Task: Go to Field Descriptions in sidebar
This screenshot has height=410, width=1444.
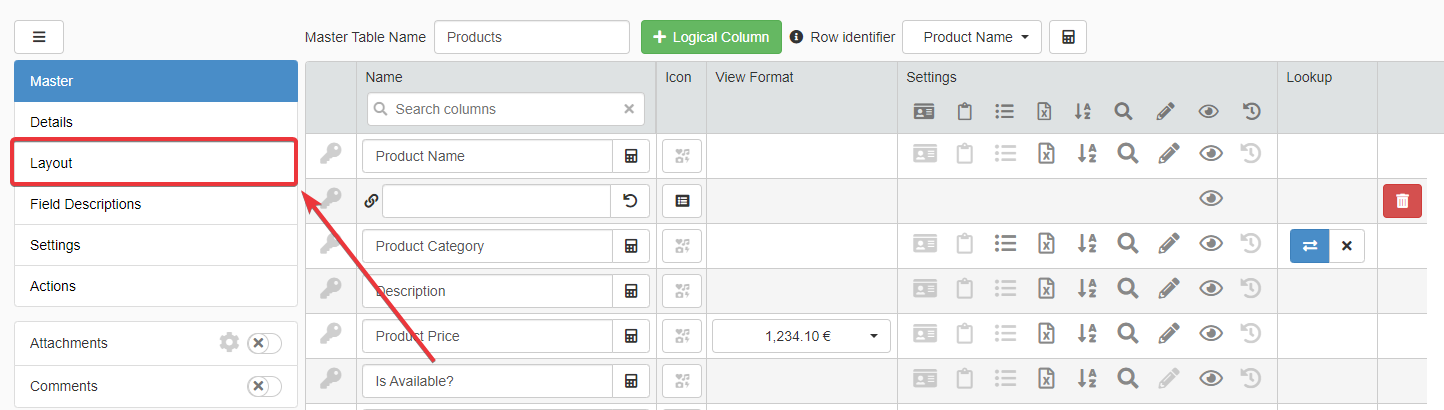Action: [155, 204]
